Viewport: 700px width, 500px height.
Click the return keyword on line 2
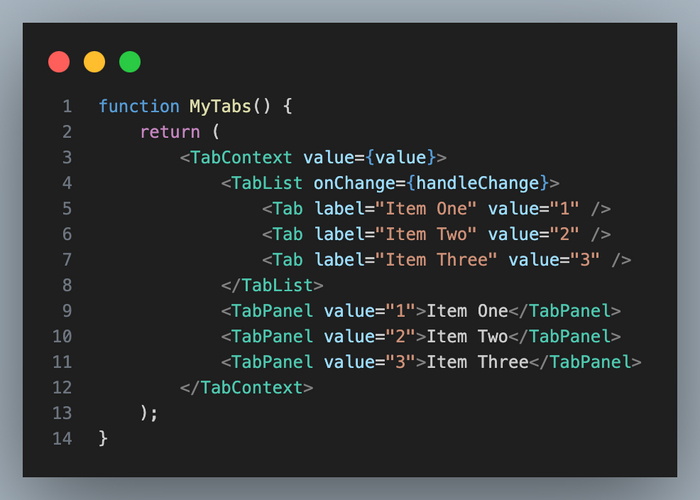[x=165, y=132]
